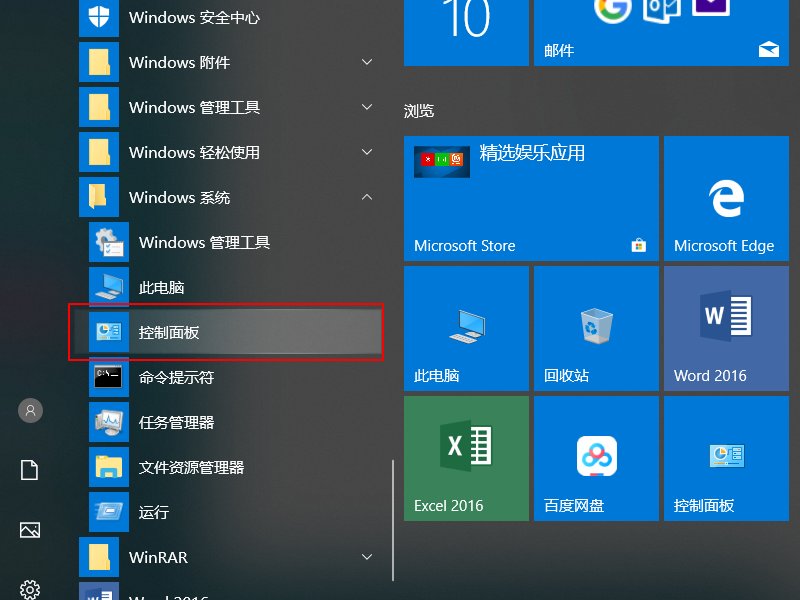Open the 邮件 mail tile
The height and width of the screenshot is (600, 800).
[660, 35]
